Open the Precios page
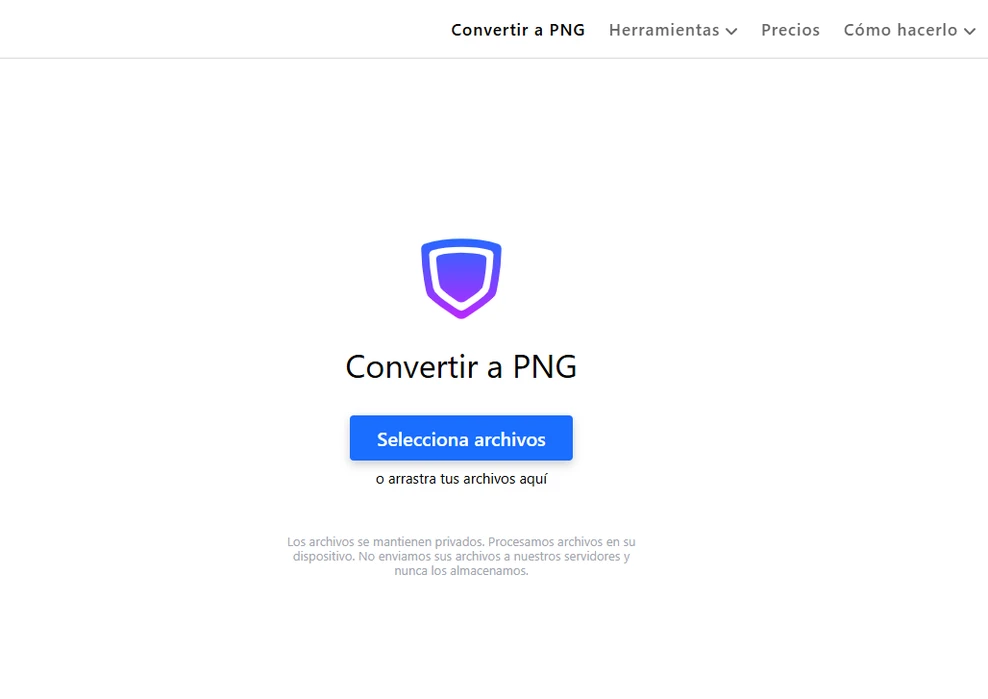The image size is (988, 699). point(790,30)
